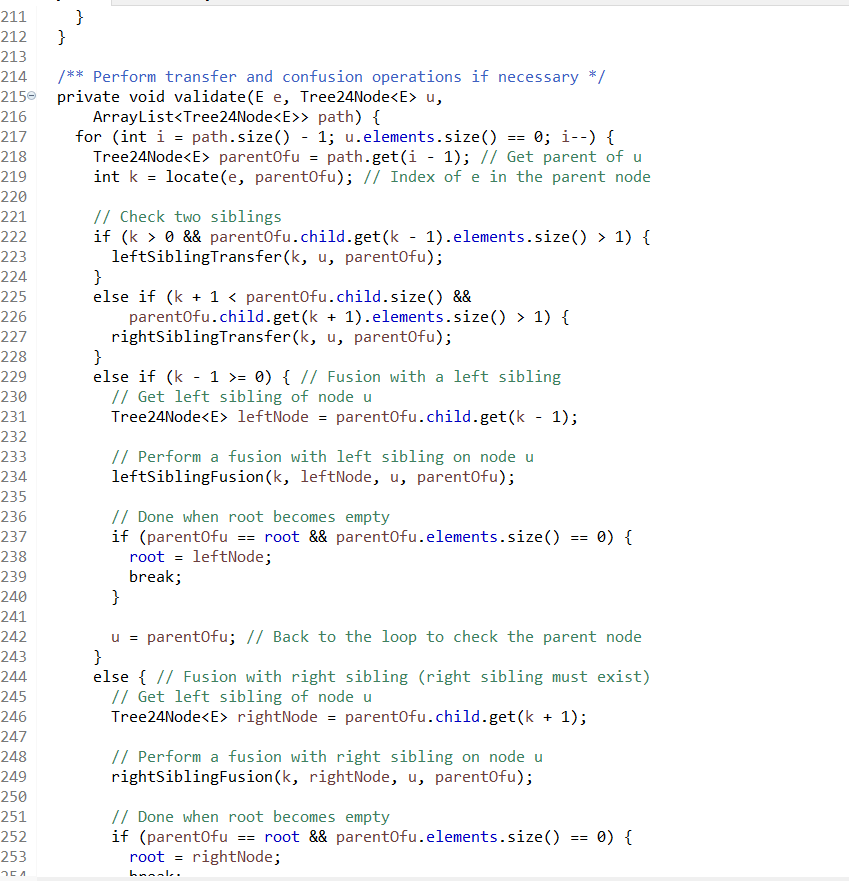Click the for loop keyword on line 217
The width and height of the screenshot is (849, 881).
(88, 136)
